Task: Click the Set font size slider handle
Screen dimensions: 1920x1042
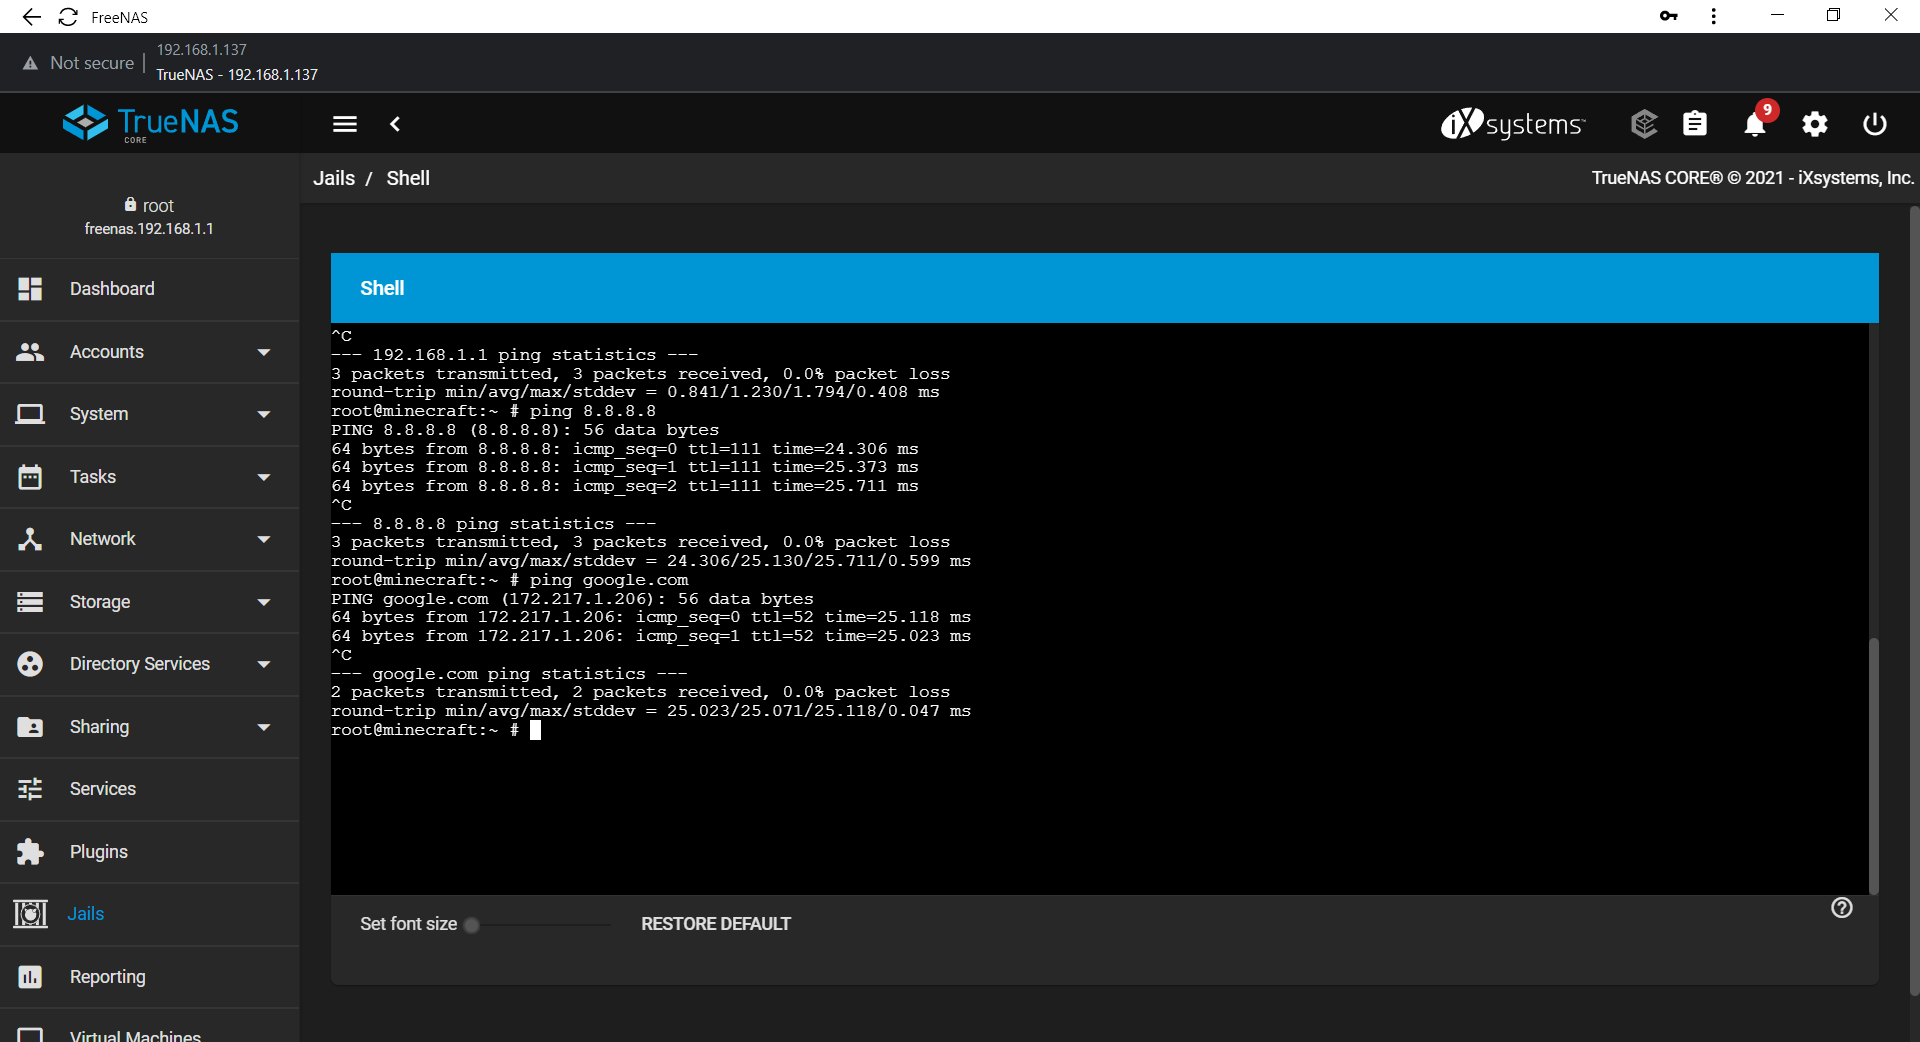Action: (x=472, y=925)
